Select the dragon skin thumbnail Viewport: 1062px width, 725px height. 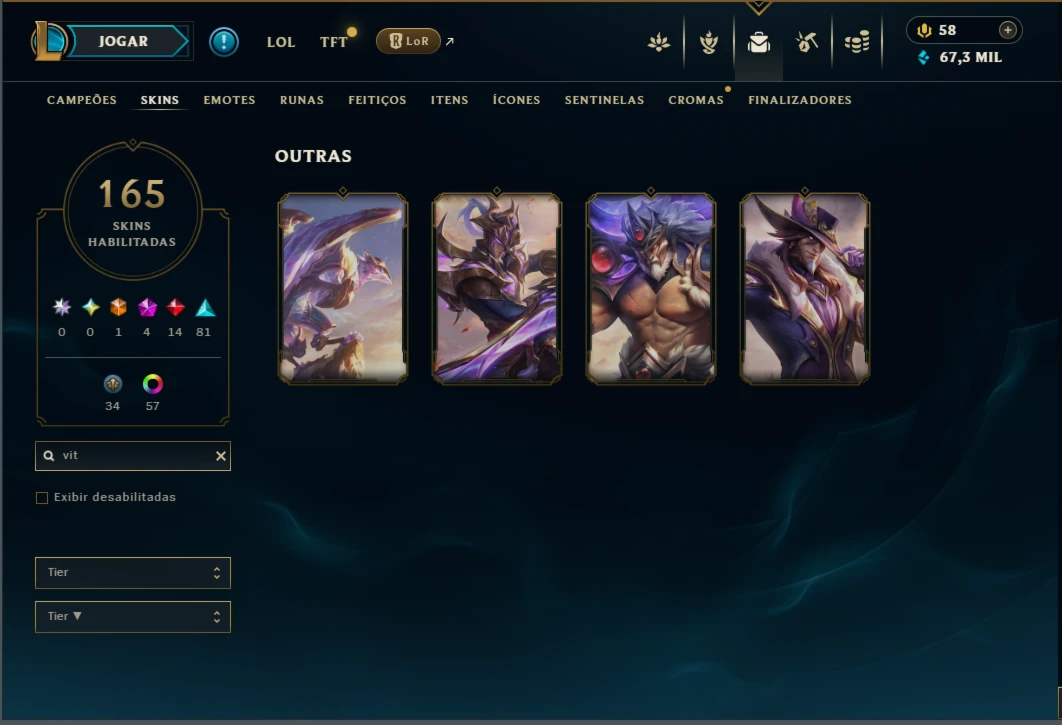(x=343, y=288)
